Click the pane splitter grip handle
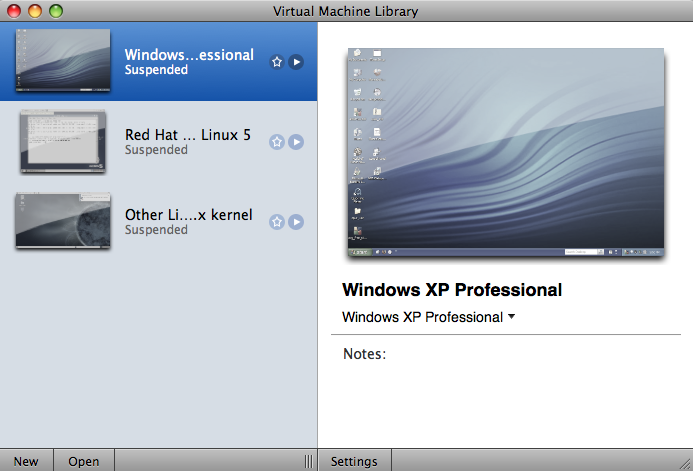The width and height of the screenshot is (693, 471). pyautogui.click(x=308, y=461)
